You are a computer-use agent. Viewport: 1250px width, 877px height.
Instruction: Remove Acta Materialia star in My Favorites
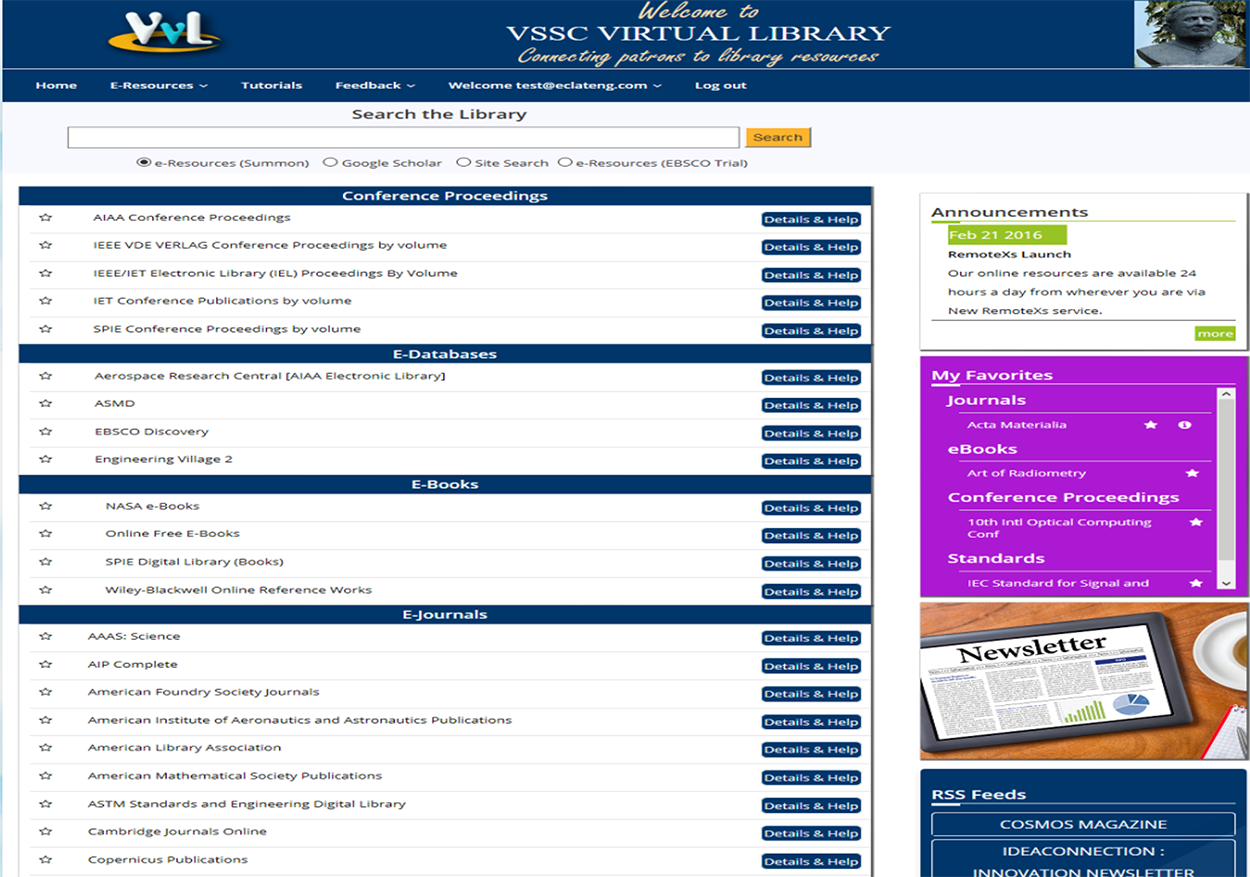[x=1151, y=425]
